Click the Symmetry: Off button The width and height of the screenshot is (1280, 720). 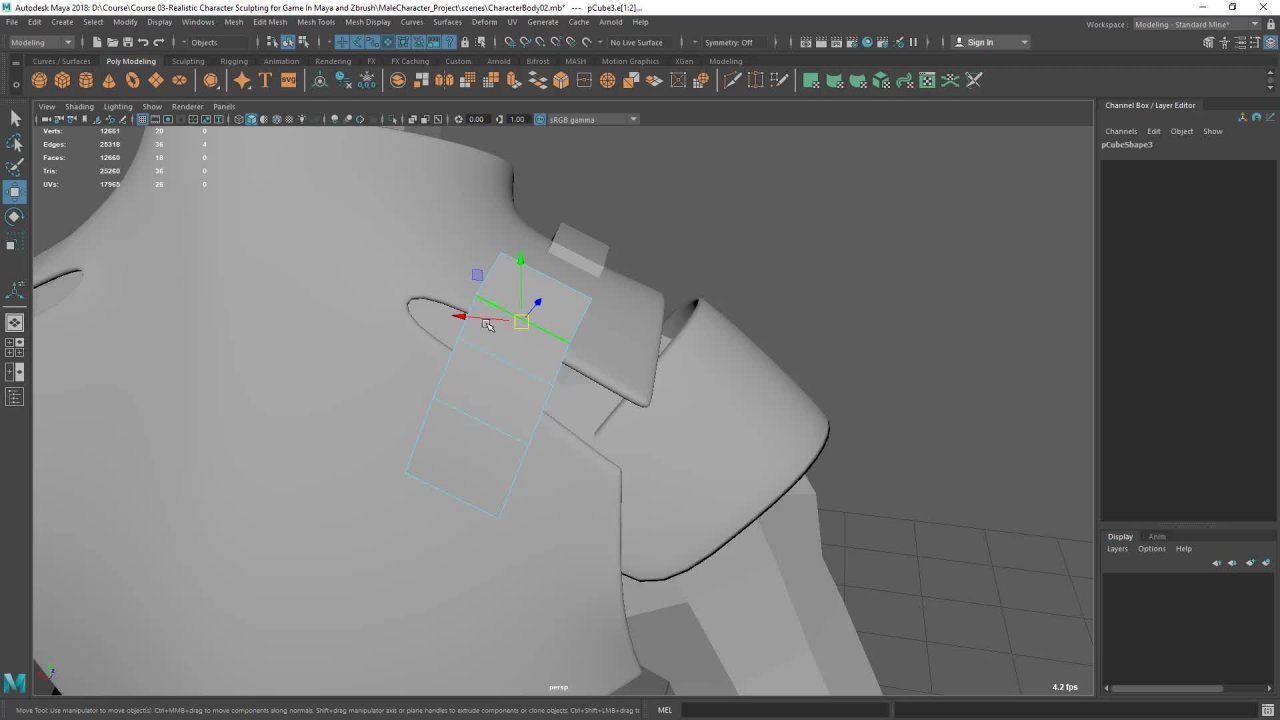tap(728, 42)
